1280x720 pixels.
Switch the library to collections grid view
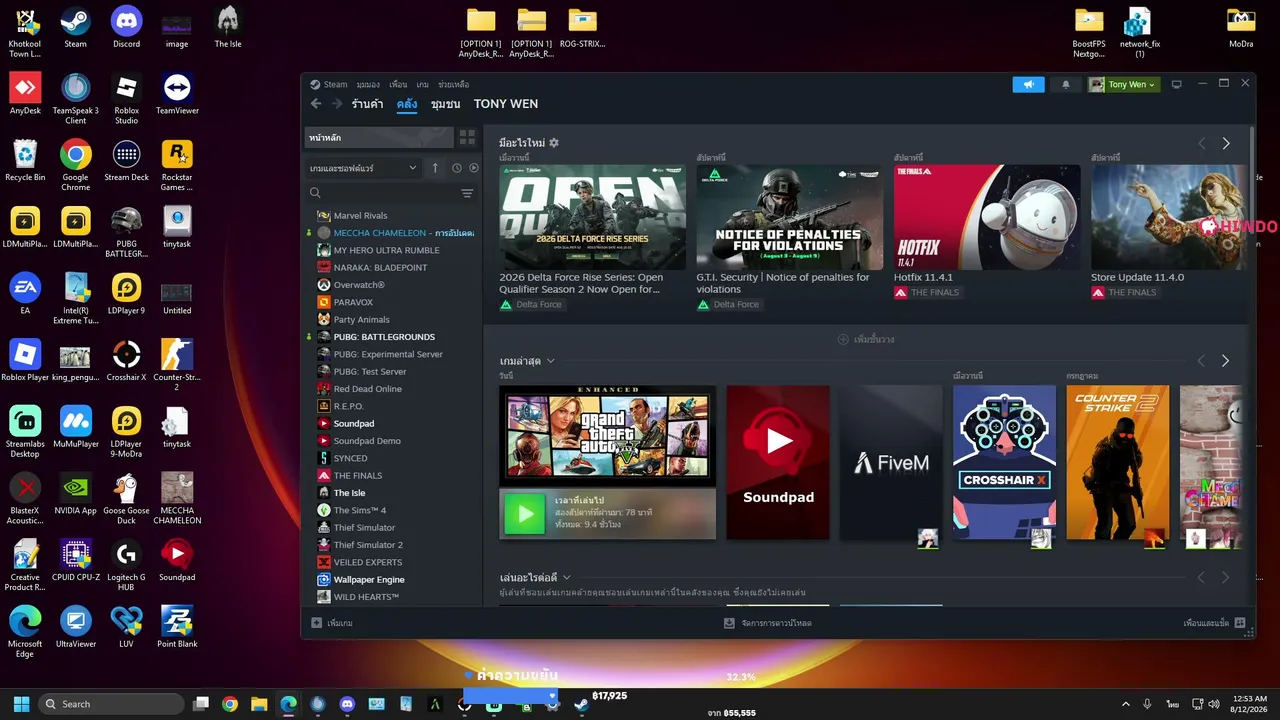tap(467, 137)
